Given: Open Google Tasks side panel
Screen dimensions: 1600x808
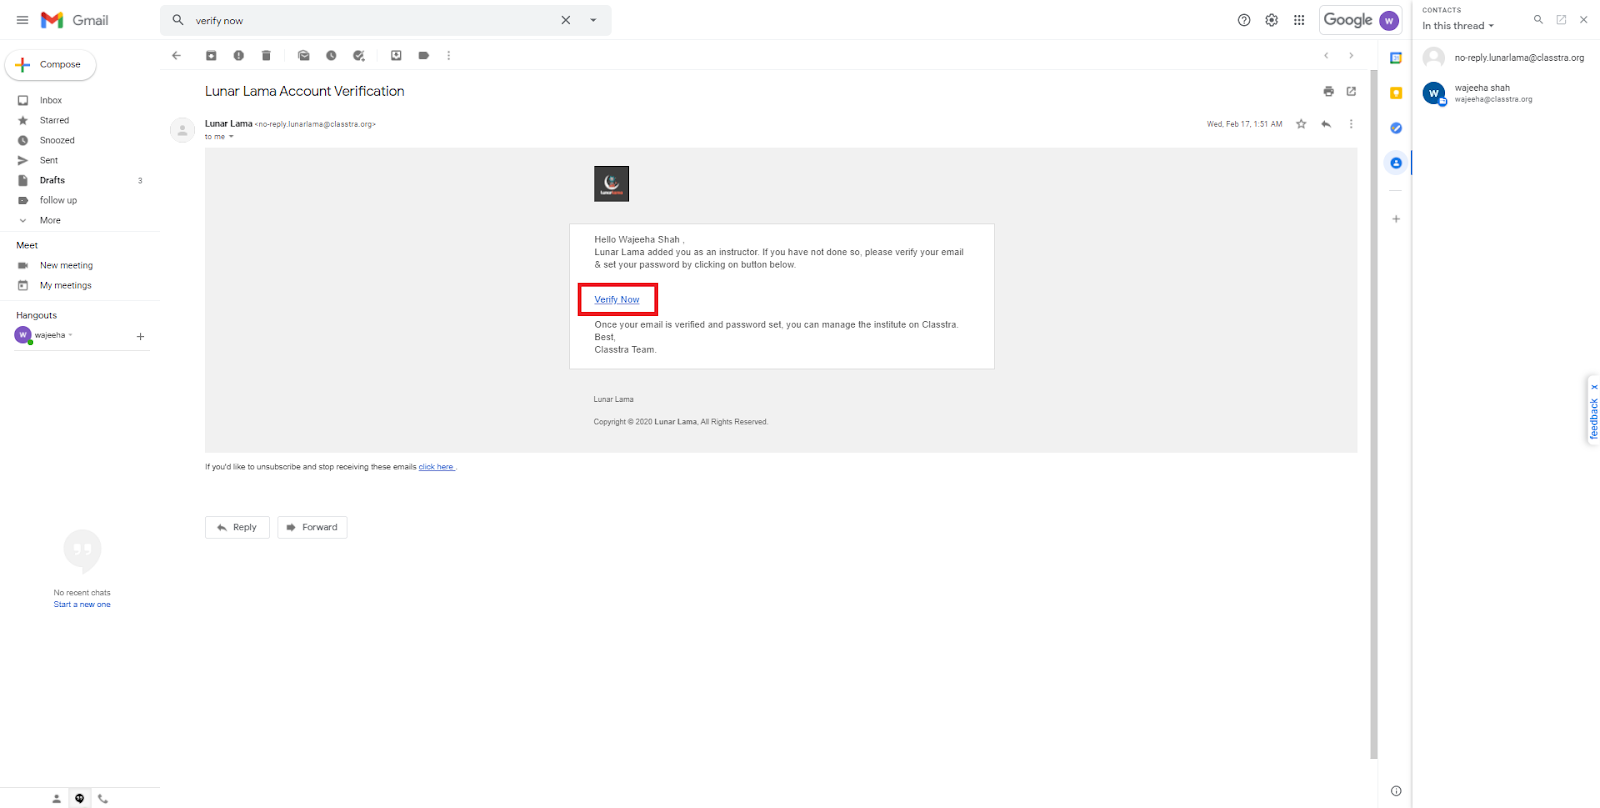Looking at the screenshot, I should [1396, 128].
